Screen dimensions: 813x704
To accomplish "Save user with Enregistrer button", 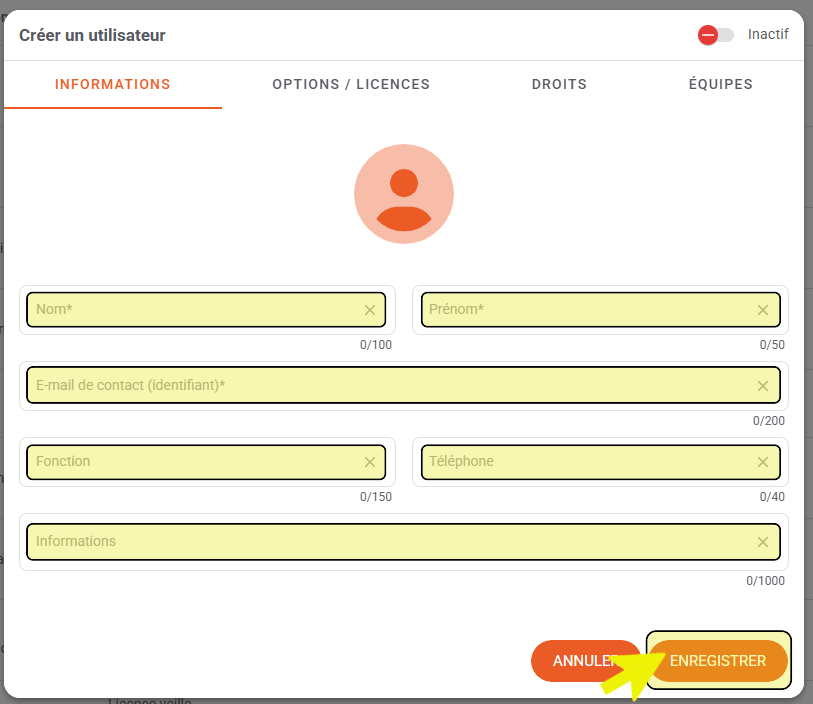I will click(718, 661).
